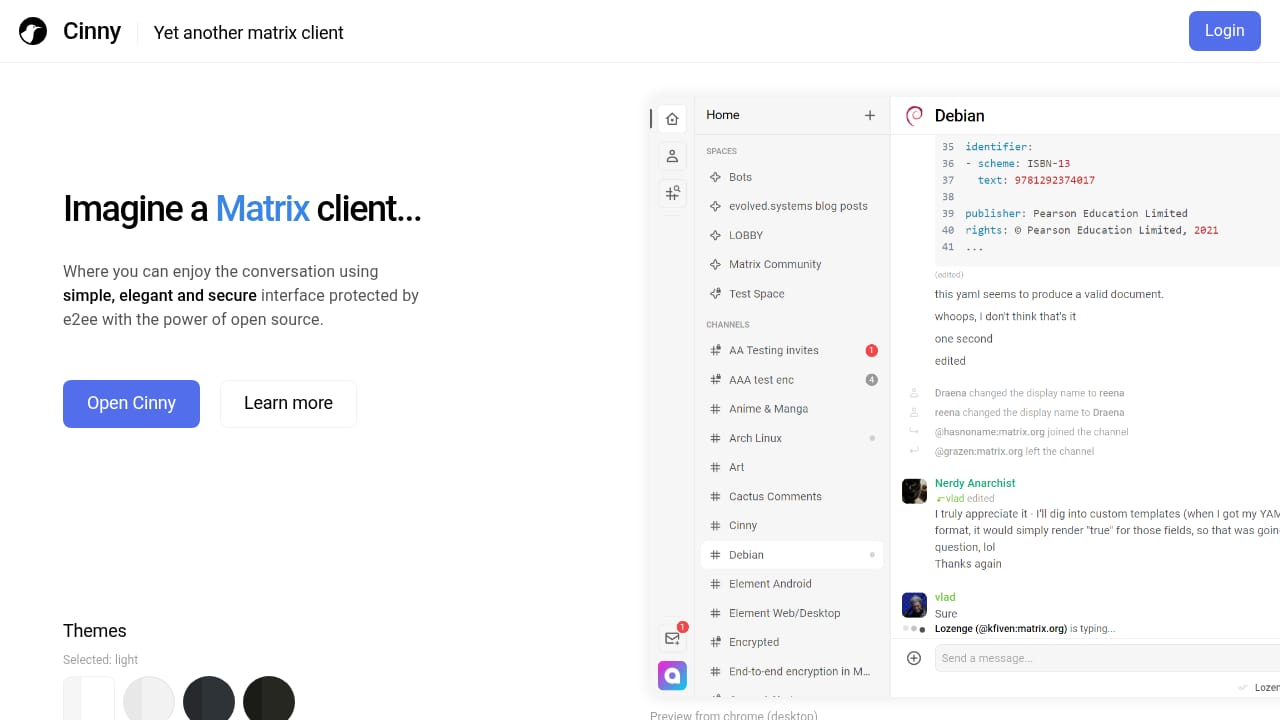Screen dimensions: 1280x720
Task: Click the Cinny bird logo
Action: [x=33, y=31]
